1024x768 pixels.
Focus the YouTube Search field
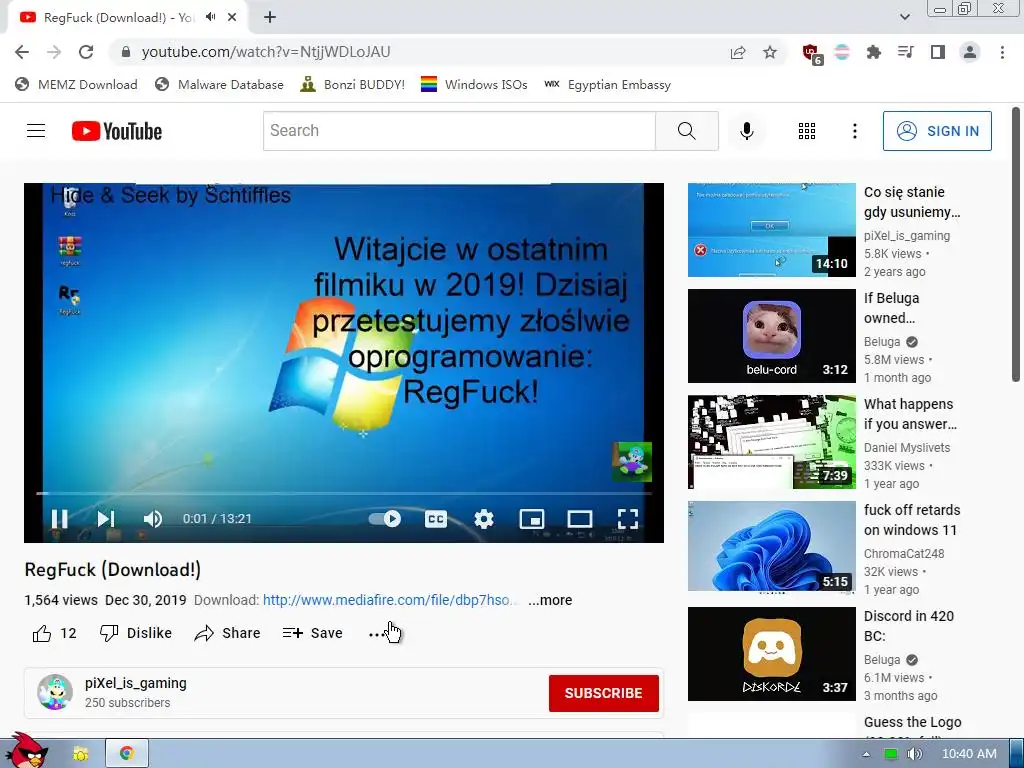click(x=459, y=131)
